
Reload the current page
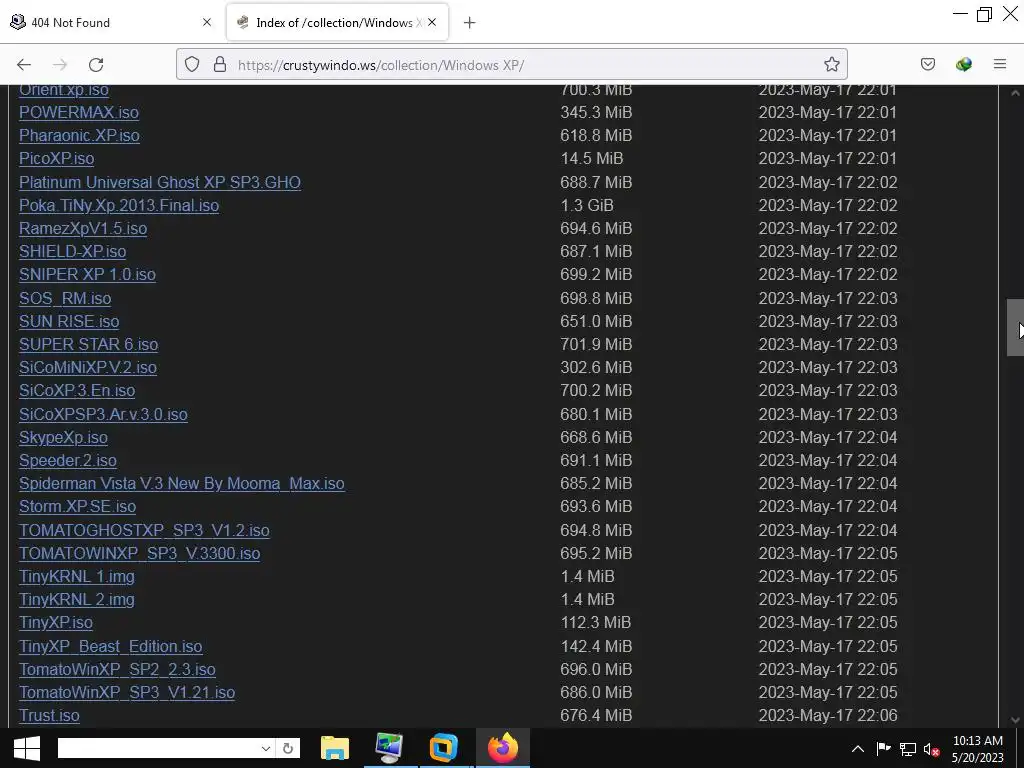click(x=96, y=65)
